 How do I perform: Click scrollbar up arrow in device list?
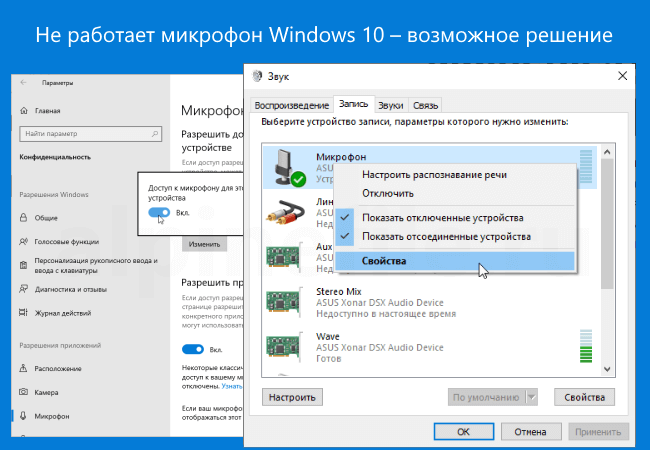(x=607, y=152)
